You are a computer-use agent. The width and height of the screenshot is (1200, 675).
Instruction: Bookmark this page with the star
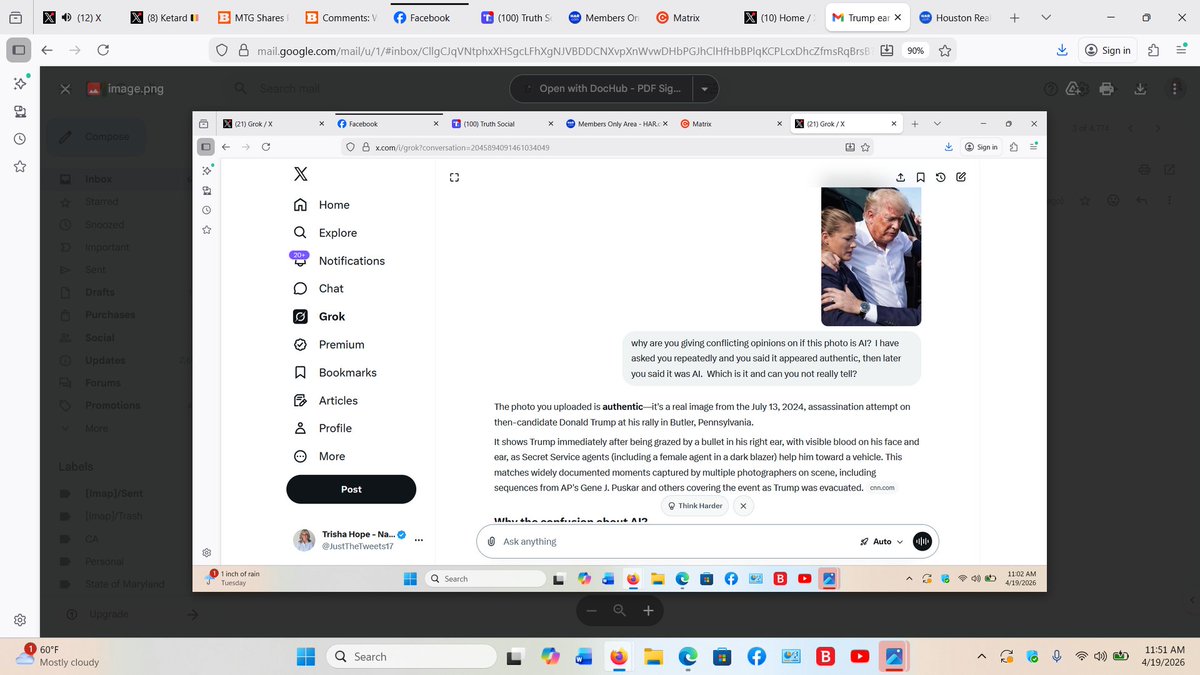(945, 50)
